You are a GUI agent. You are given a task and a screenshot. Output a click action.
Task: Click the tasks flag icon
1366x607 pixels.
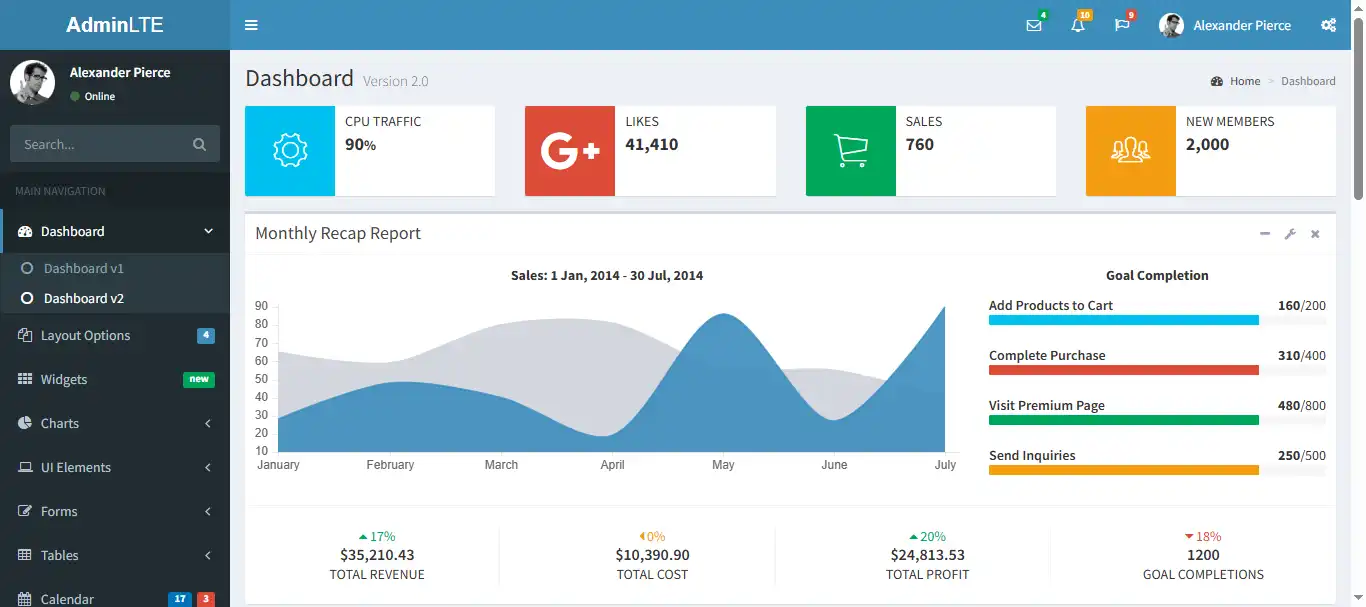[1122, 25]
